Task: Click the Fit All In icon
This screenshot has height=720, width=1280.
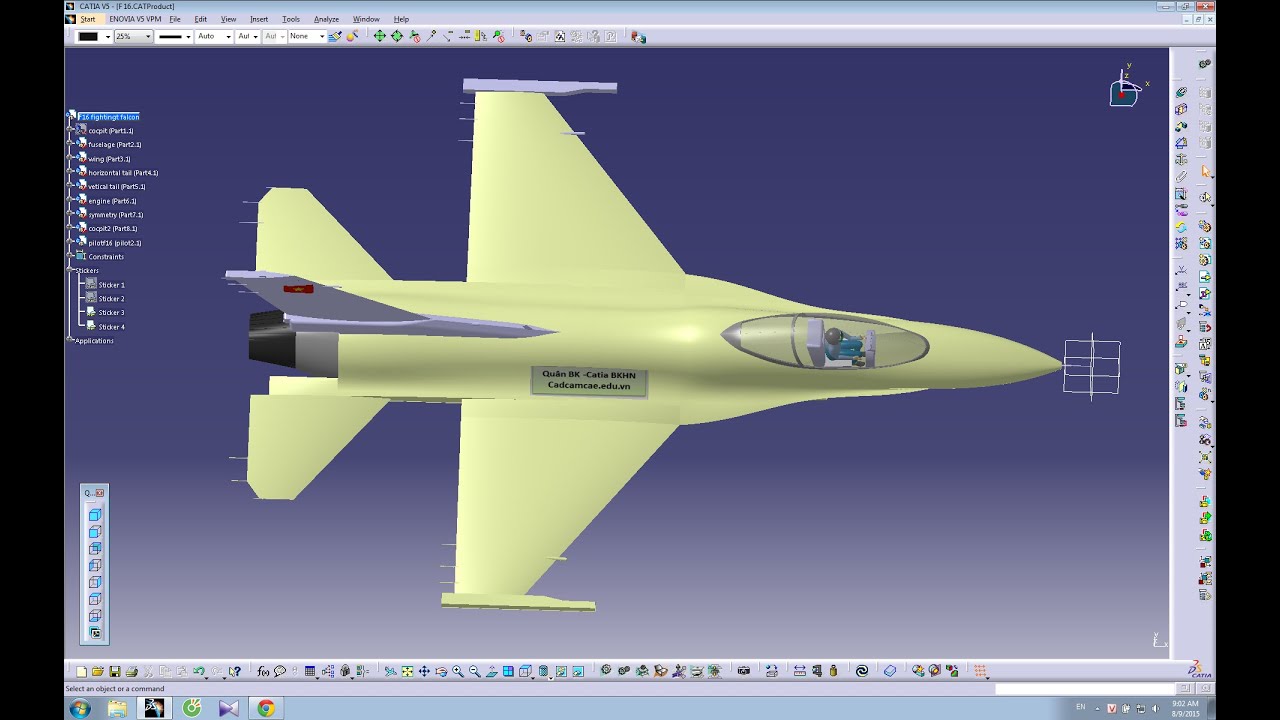Action: tap(407, 671)
